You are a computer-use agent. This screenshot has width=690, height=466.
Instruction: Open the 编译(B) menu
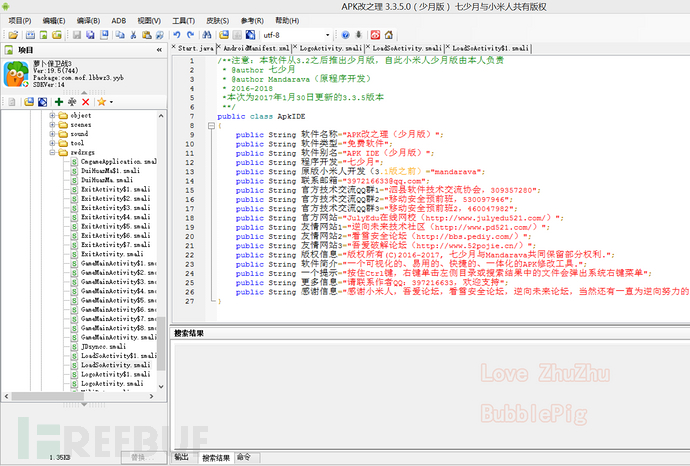[x=88, y=21]
